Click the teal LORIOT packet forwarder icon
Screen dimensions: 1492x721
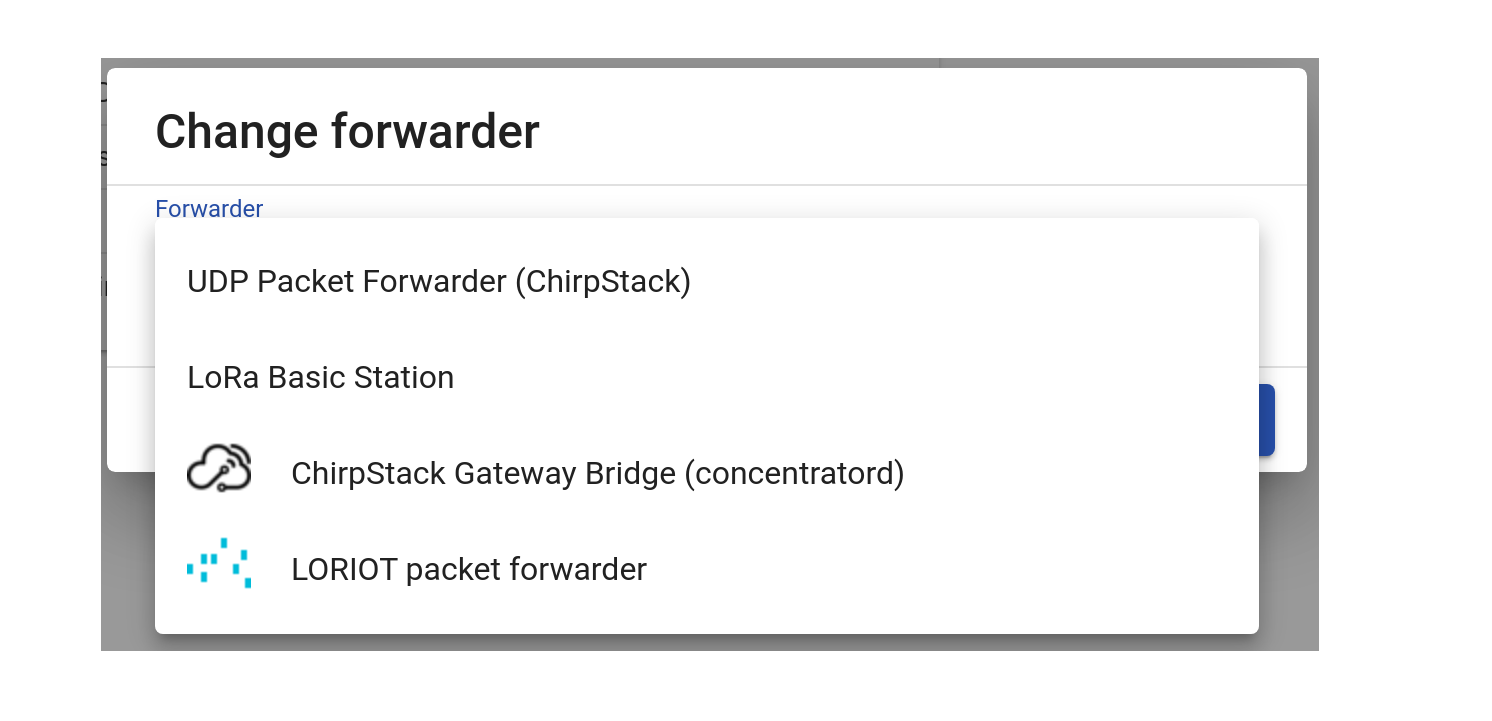tap(218, 563)
